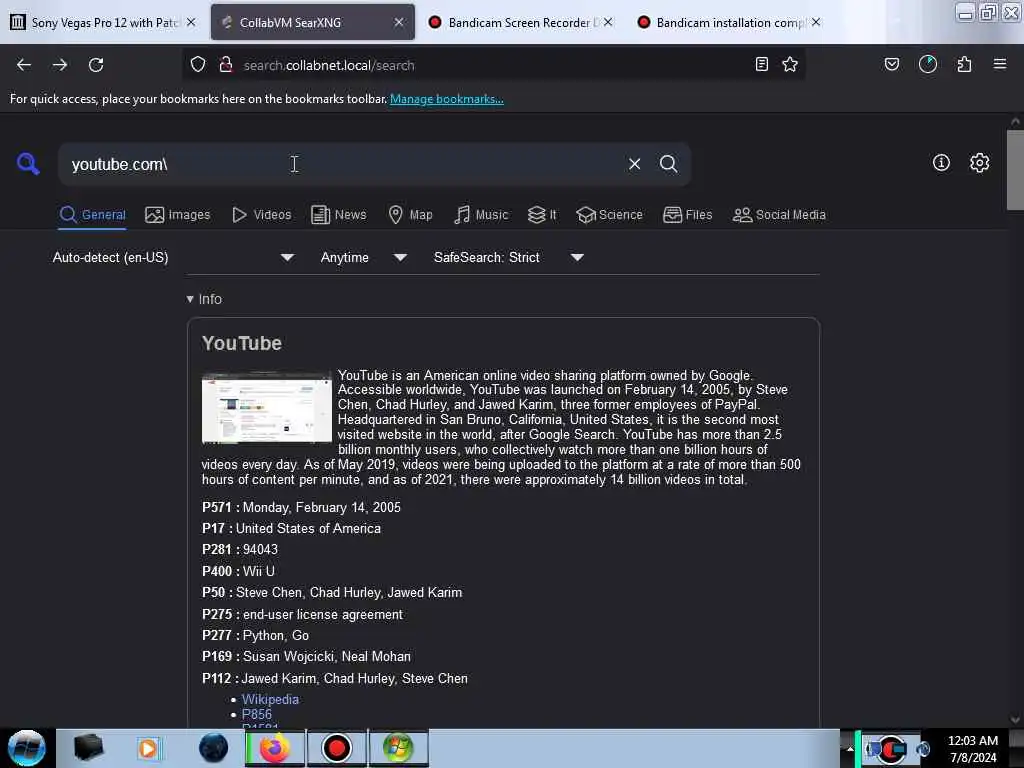Screen dimensions: 1024x768
Task: Open the Wikipedia link in infobox
Action: point(270,699)
